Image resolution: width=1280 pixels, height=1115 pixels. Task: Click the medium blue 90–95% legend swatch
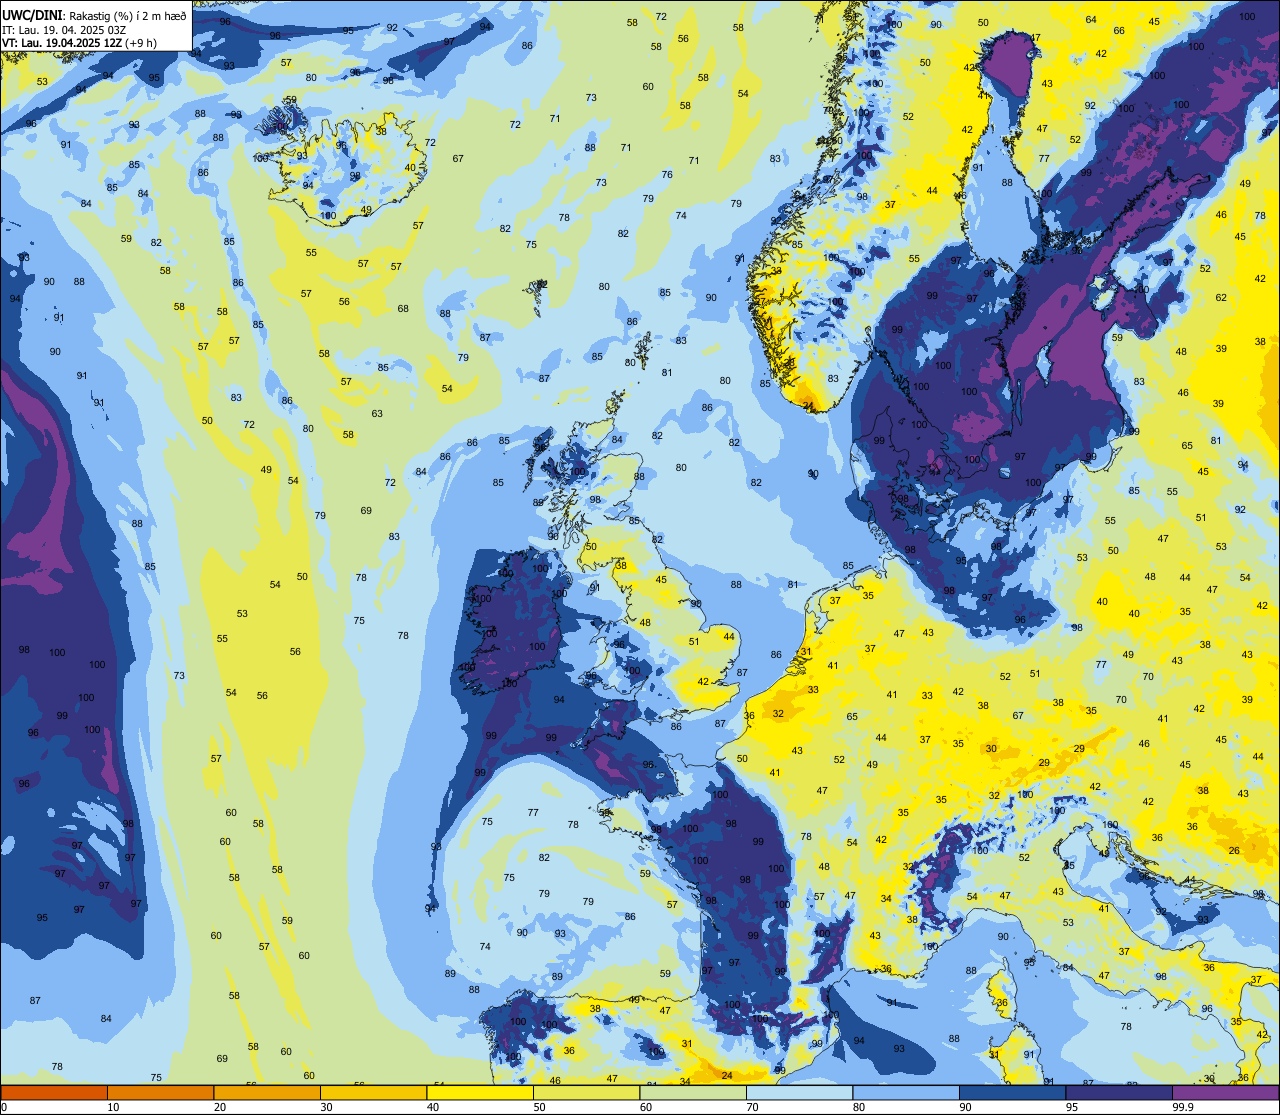coord(1012,1093)
